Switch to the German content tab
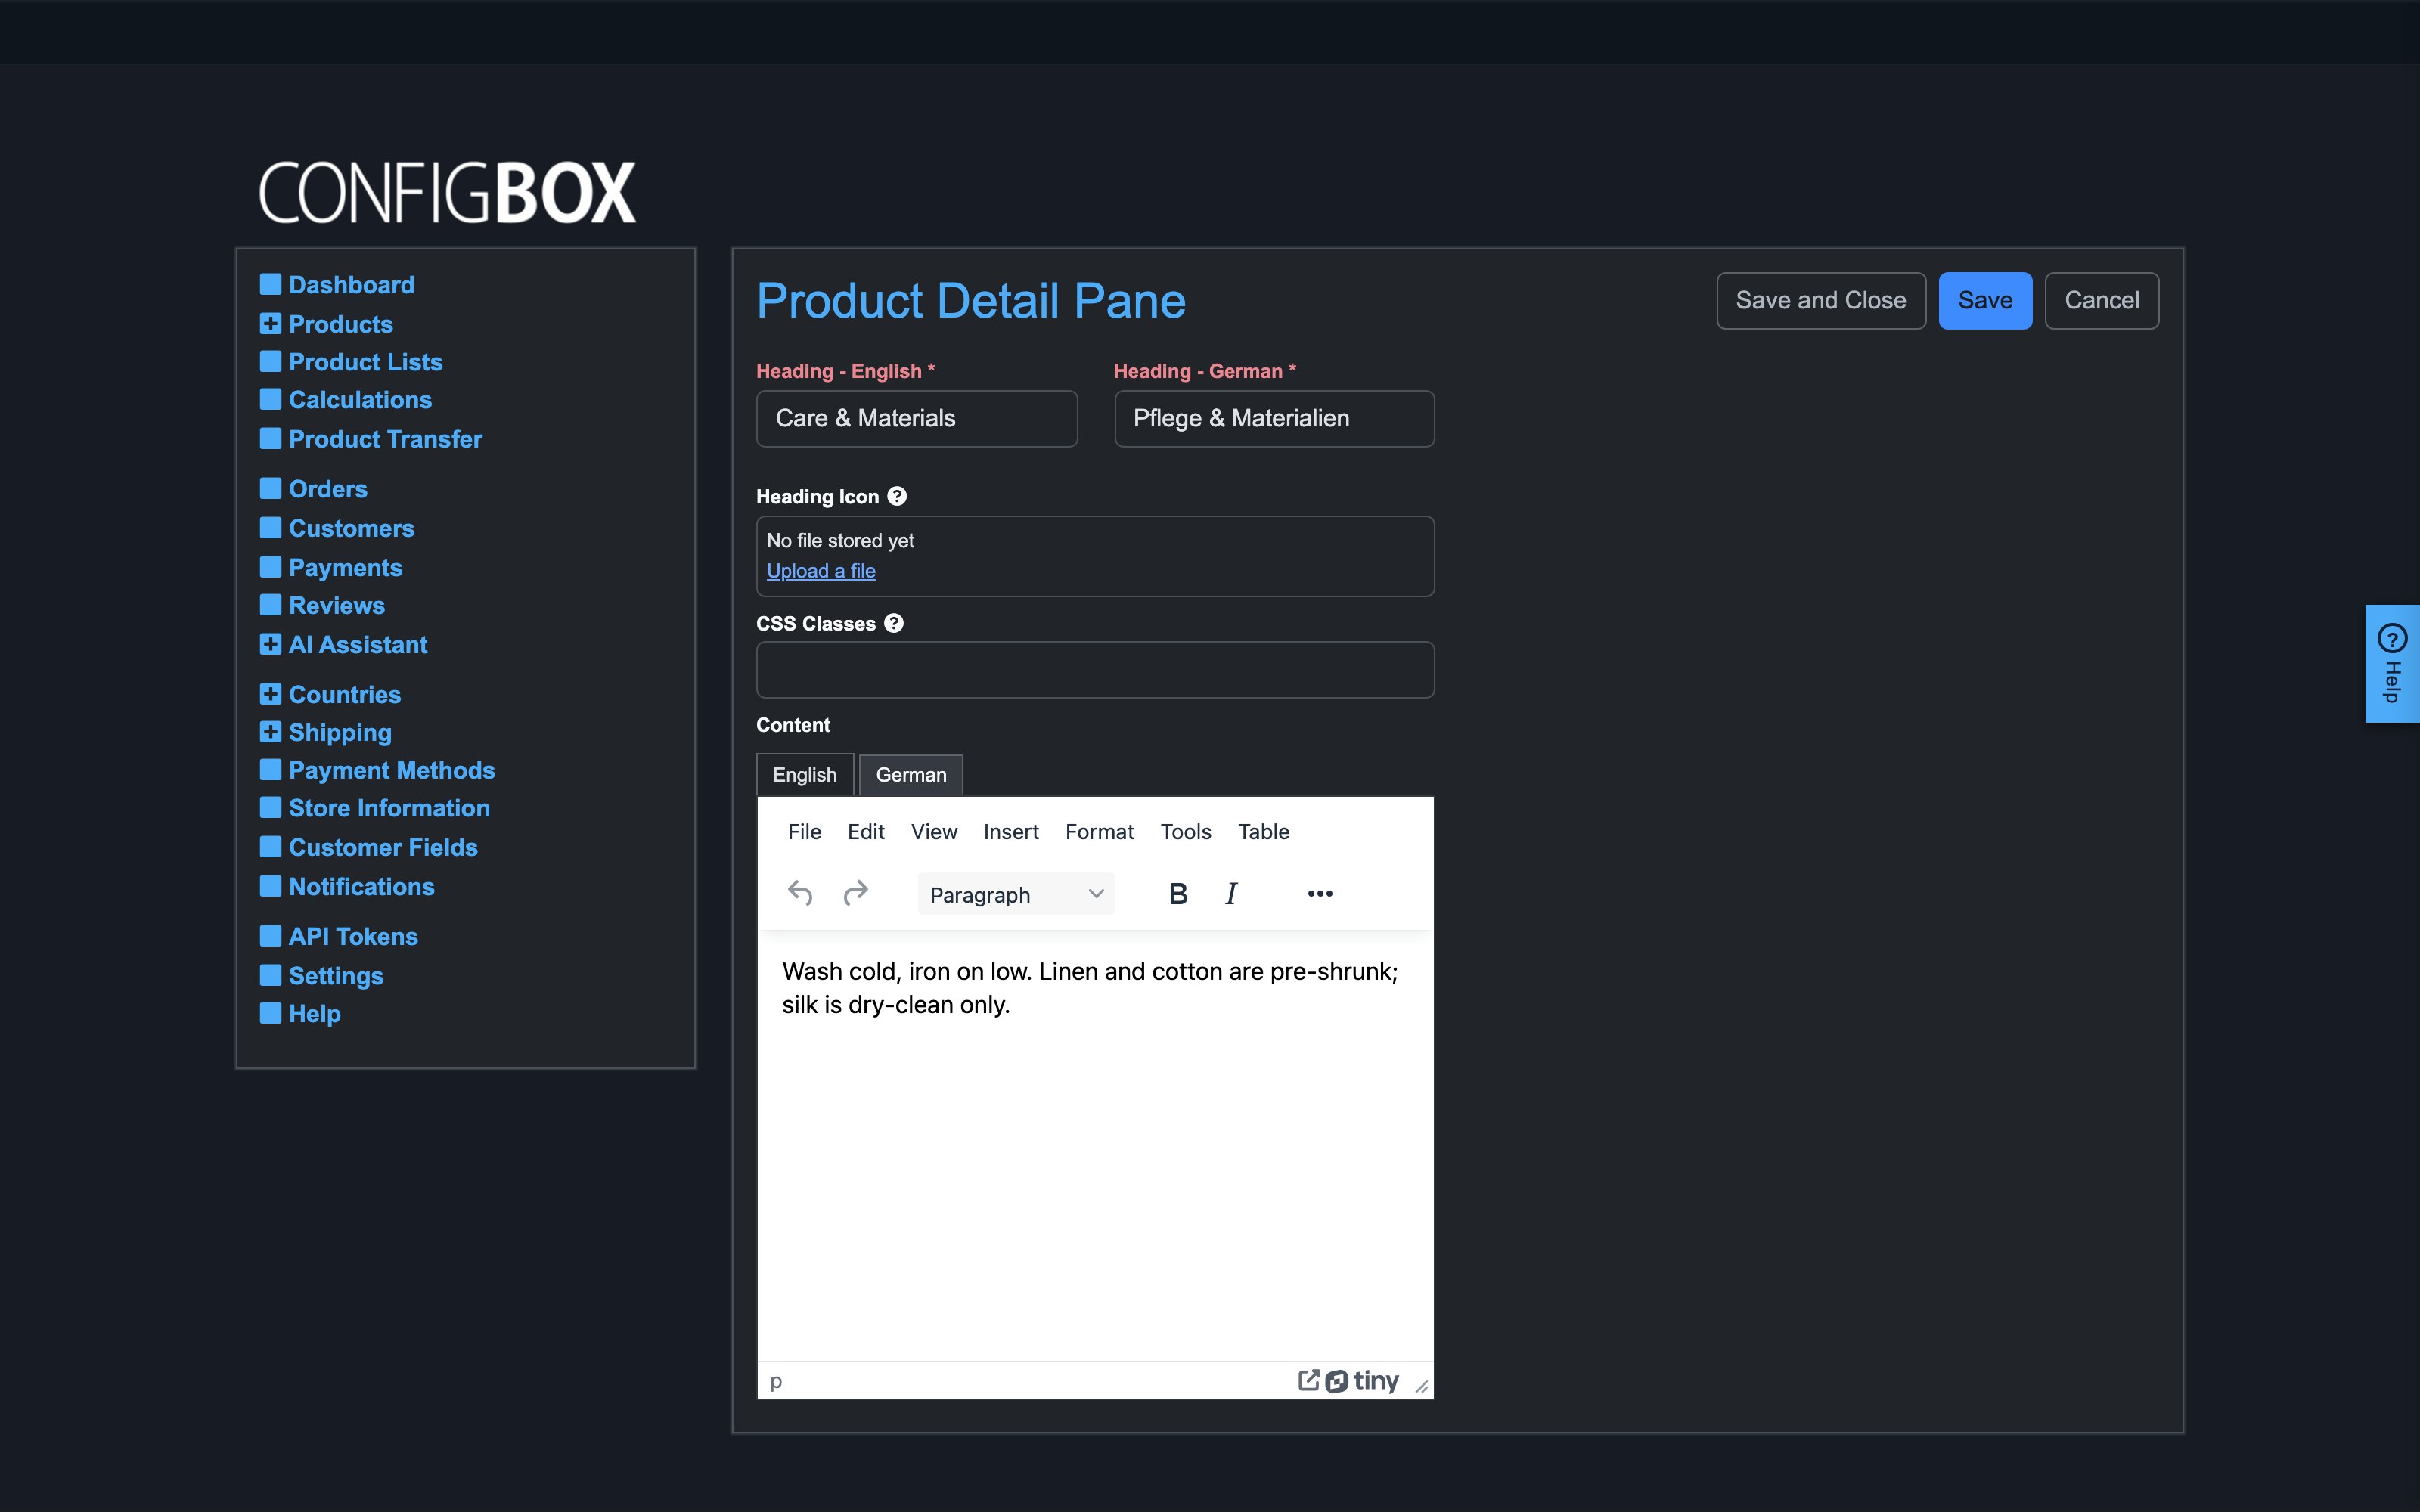2420x1512 pixels. 911,775
